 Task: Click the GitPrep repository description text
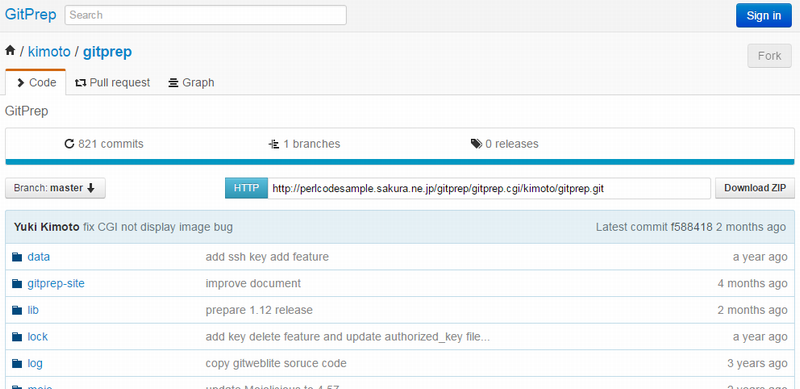click(x=27, y=111)
